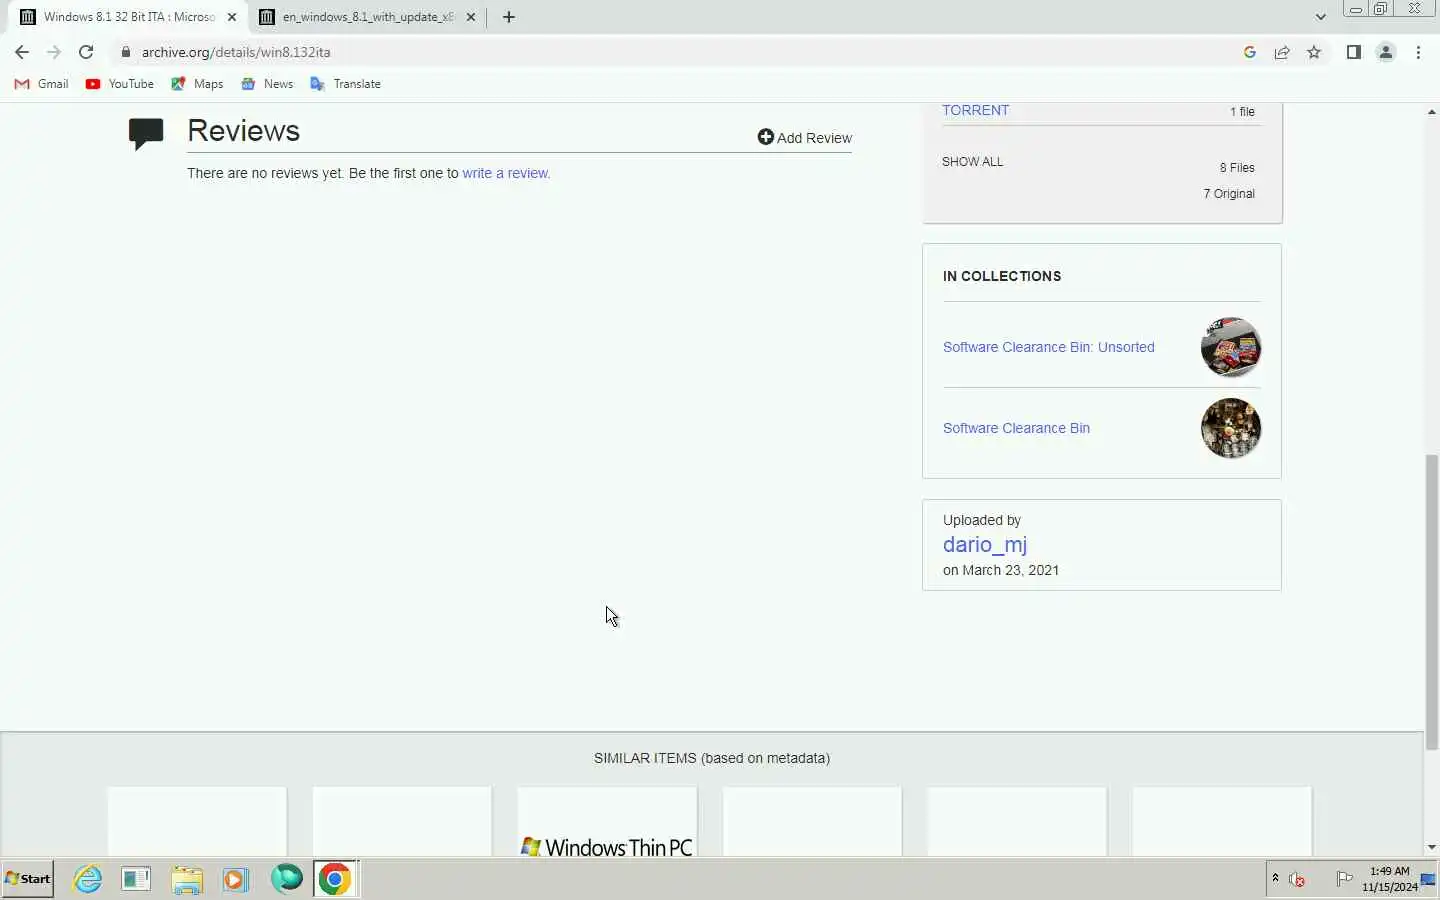Viewport: 1440px width, 900px height.
Task: Click the '8 Files' count
Action: point(1237,168)
